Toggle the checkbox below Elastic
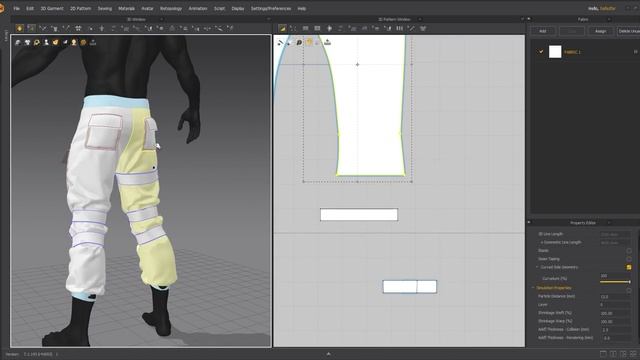 pyautogui.click(x=629, y=259)
